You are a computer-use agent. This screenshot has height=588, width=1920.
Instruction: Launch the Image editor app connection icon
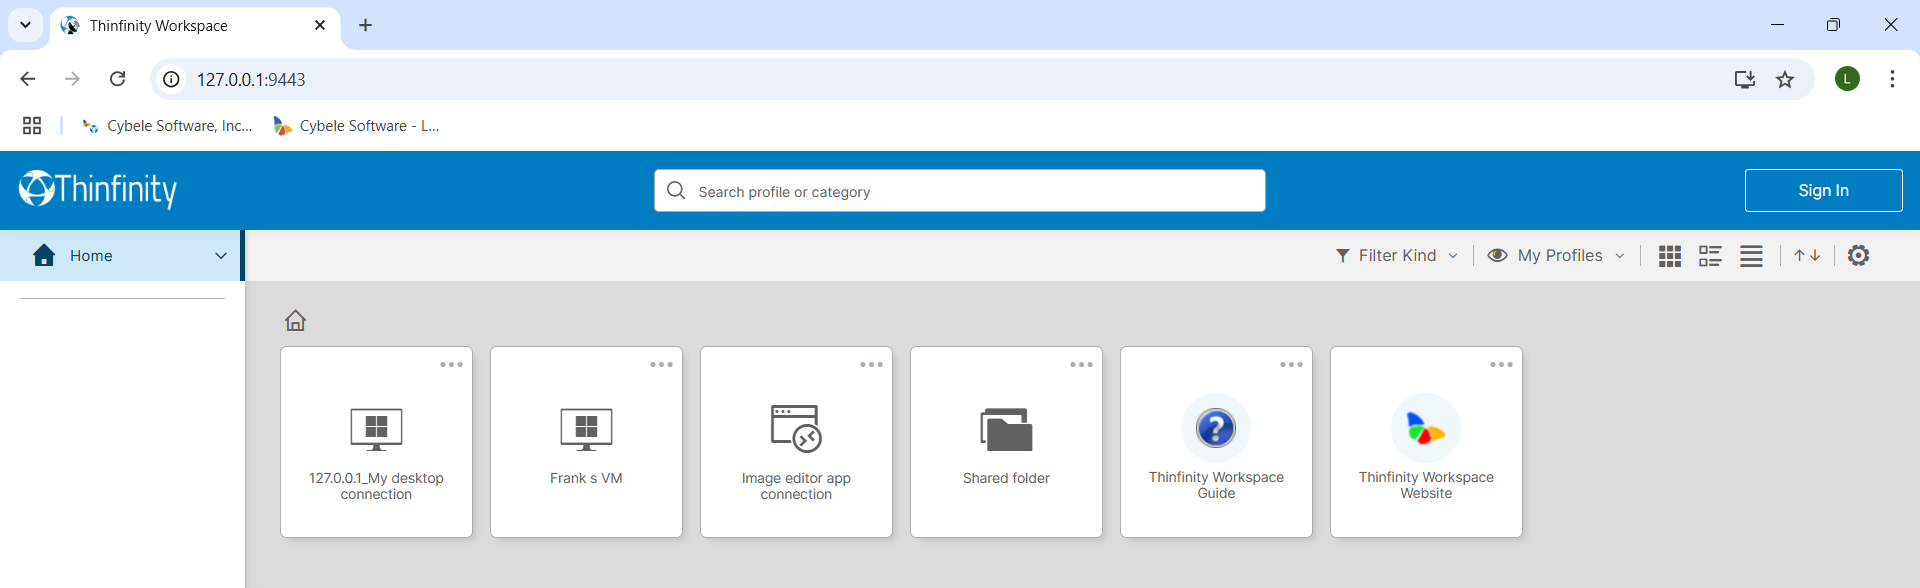pyautogui.click(x=796, y=429)
